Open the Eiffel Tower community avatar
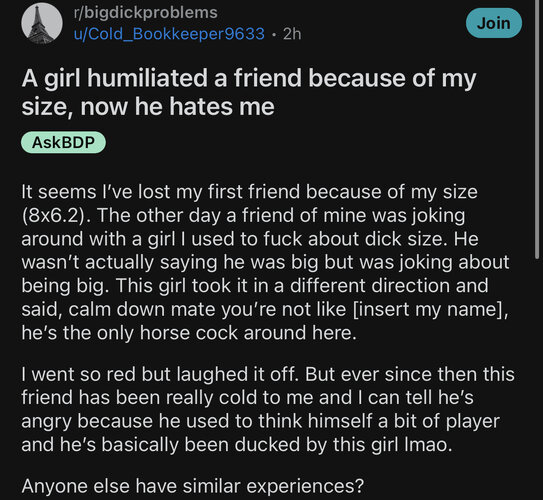 (42, 23)
